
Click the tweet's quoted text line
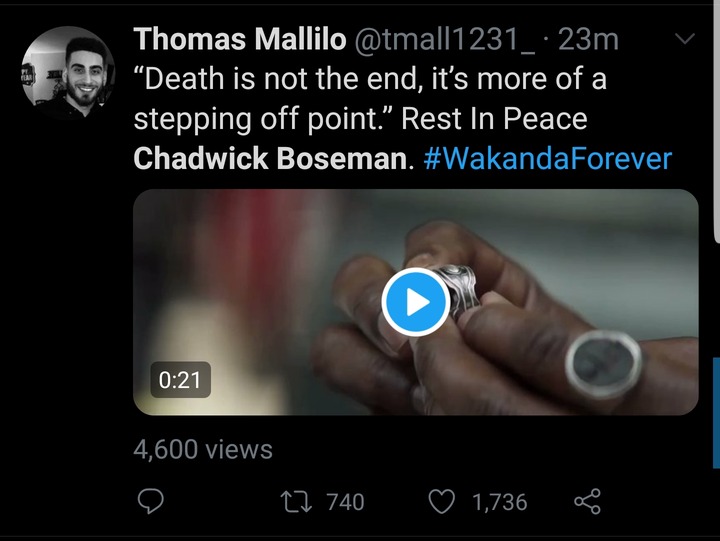point(370,79)
